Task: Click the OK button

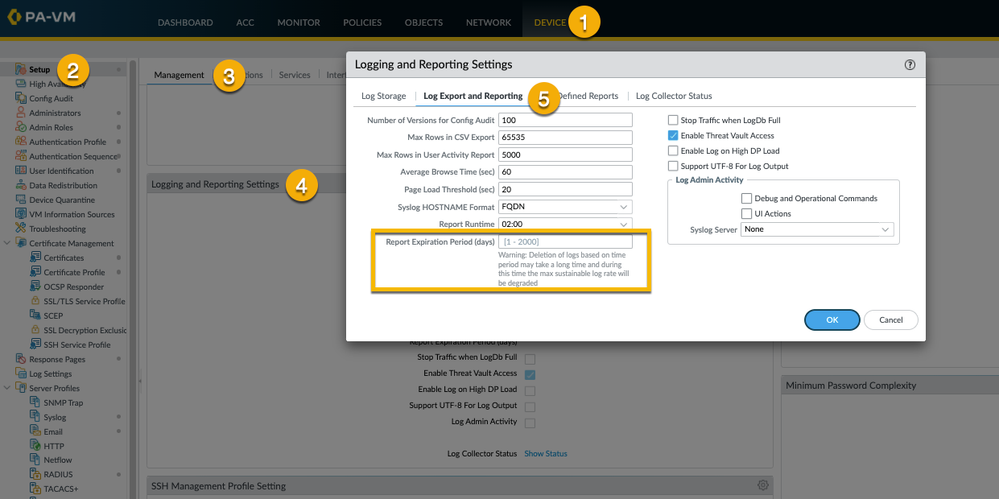Action: coord(831,319)
